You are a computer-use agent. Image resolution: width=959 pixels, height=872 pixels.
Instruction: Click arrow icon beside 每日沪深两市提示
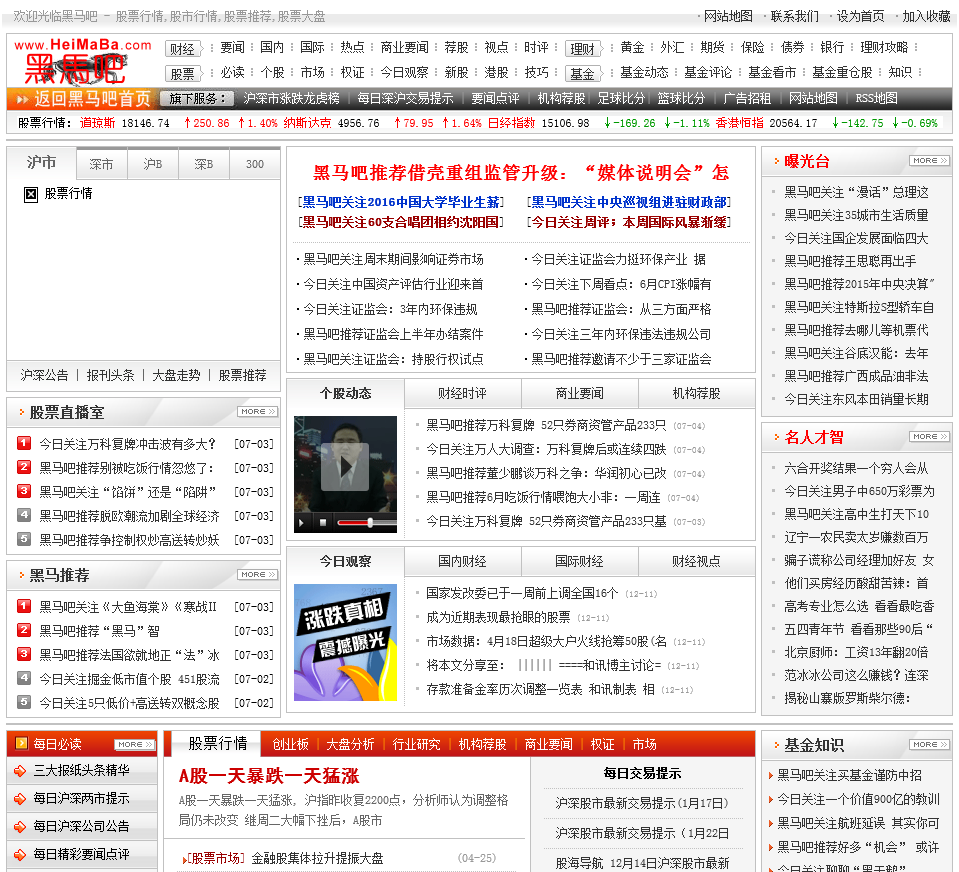click(x=20, y=799)
